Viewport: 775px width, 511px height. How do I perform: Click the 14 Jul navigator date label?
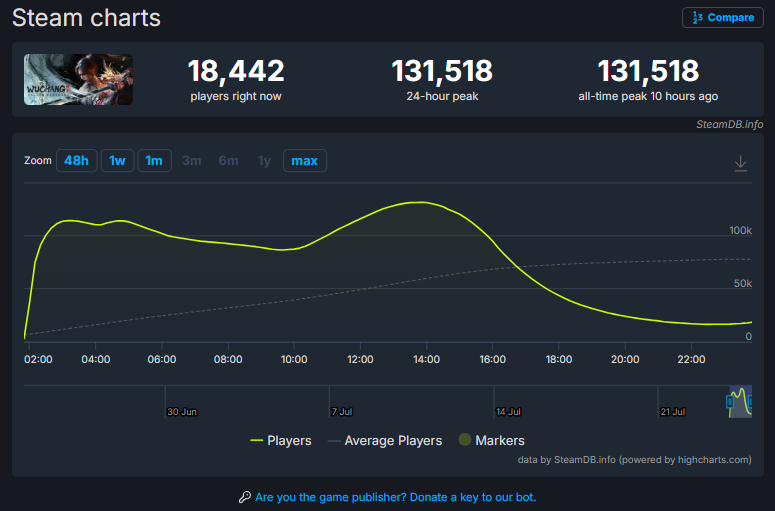pos(508,412)
